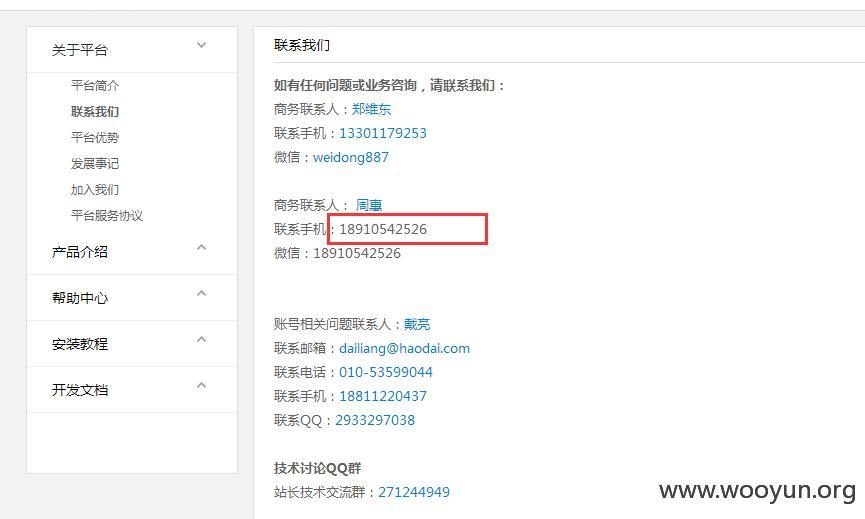The image size is (865, 519).
Task: Open 平台服务协议 sidebar entry
Action: [x=107, y=215]
